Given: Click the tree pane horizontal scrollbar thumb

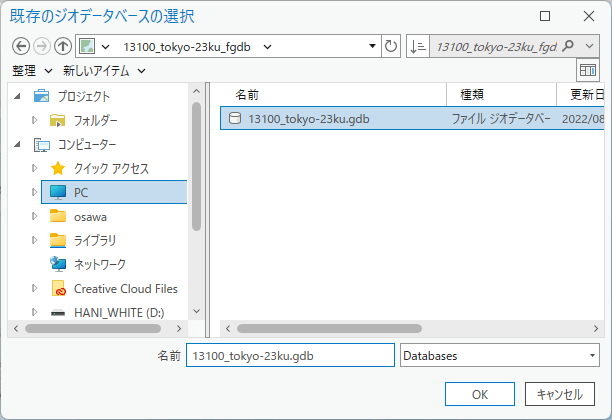Looking at the screenshot, I should coord(93,328).
